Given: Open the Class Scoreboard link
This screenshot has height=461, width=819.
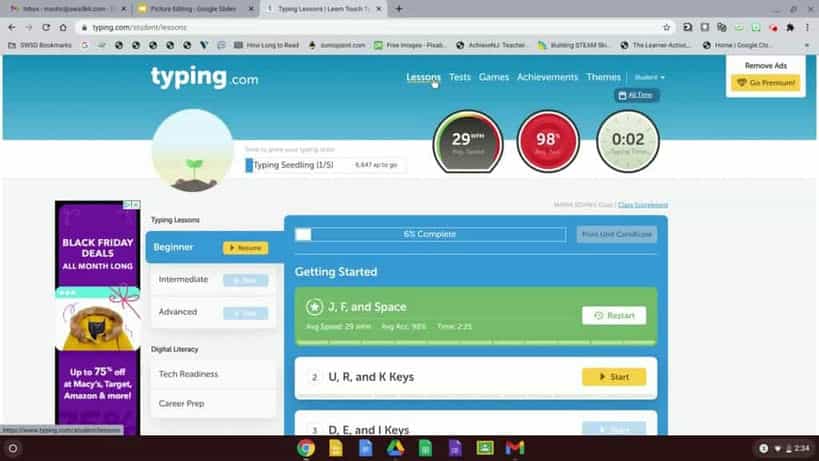Looking at the screenshot, I should click(x=642, y=205).
